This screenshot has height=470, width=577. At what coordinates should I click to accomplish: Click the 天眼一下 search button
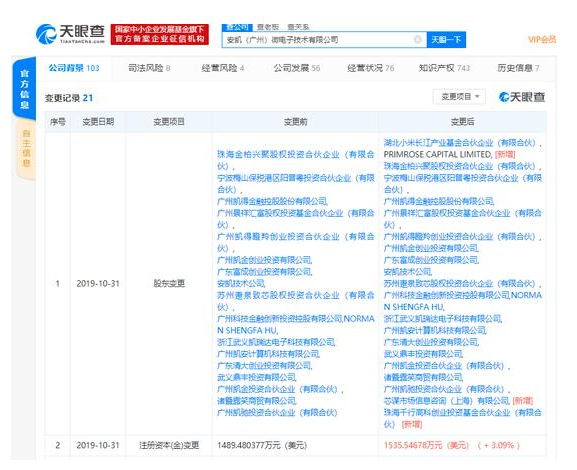[x=446, y=39]
